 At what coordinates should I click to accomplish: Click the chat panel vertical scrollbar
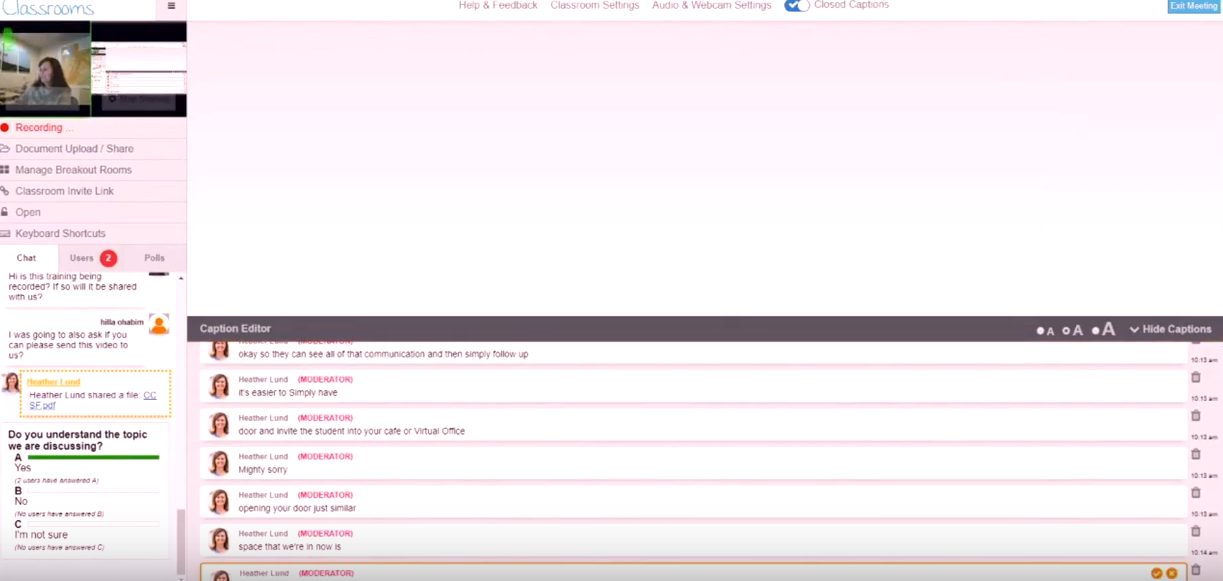(x=181, y=540)
